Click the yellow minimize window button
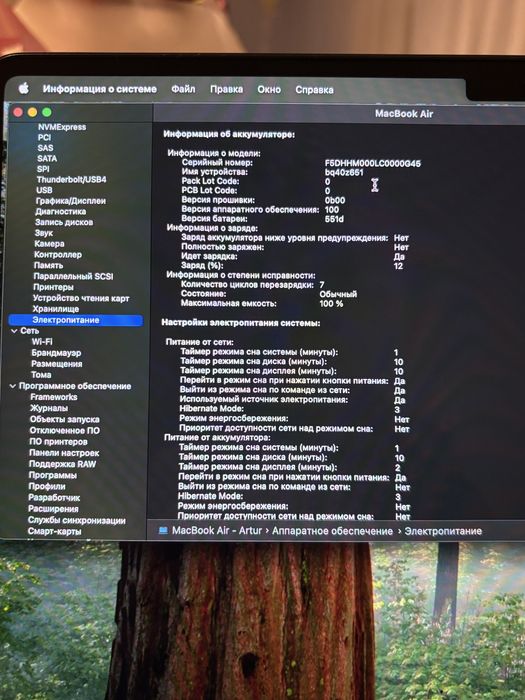This screenshot has height=700, width=525. (33, 112)
